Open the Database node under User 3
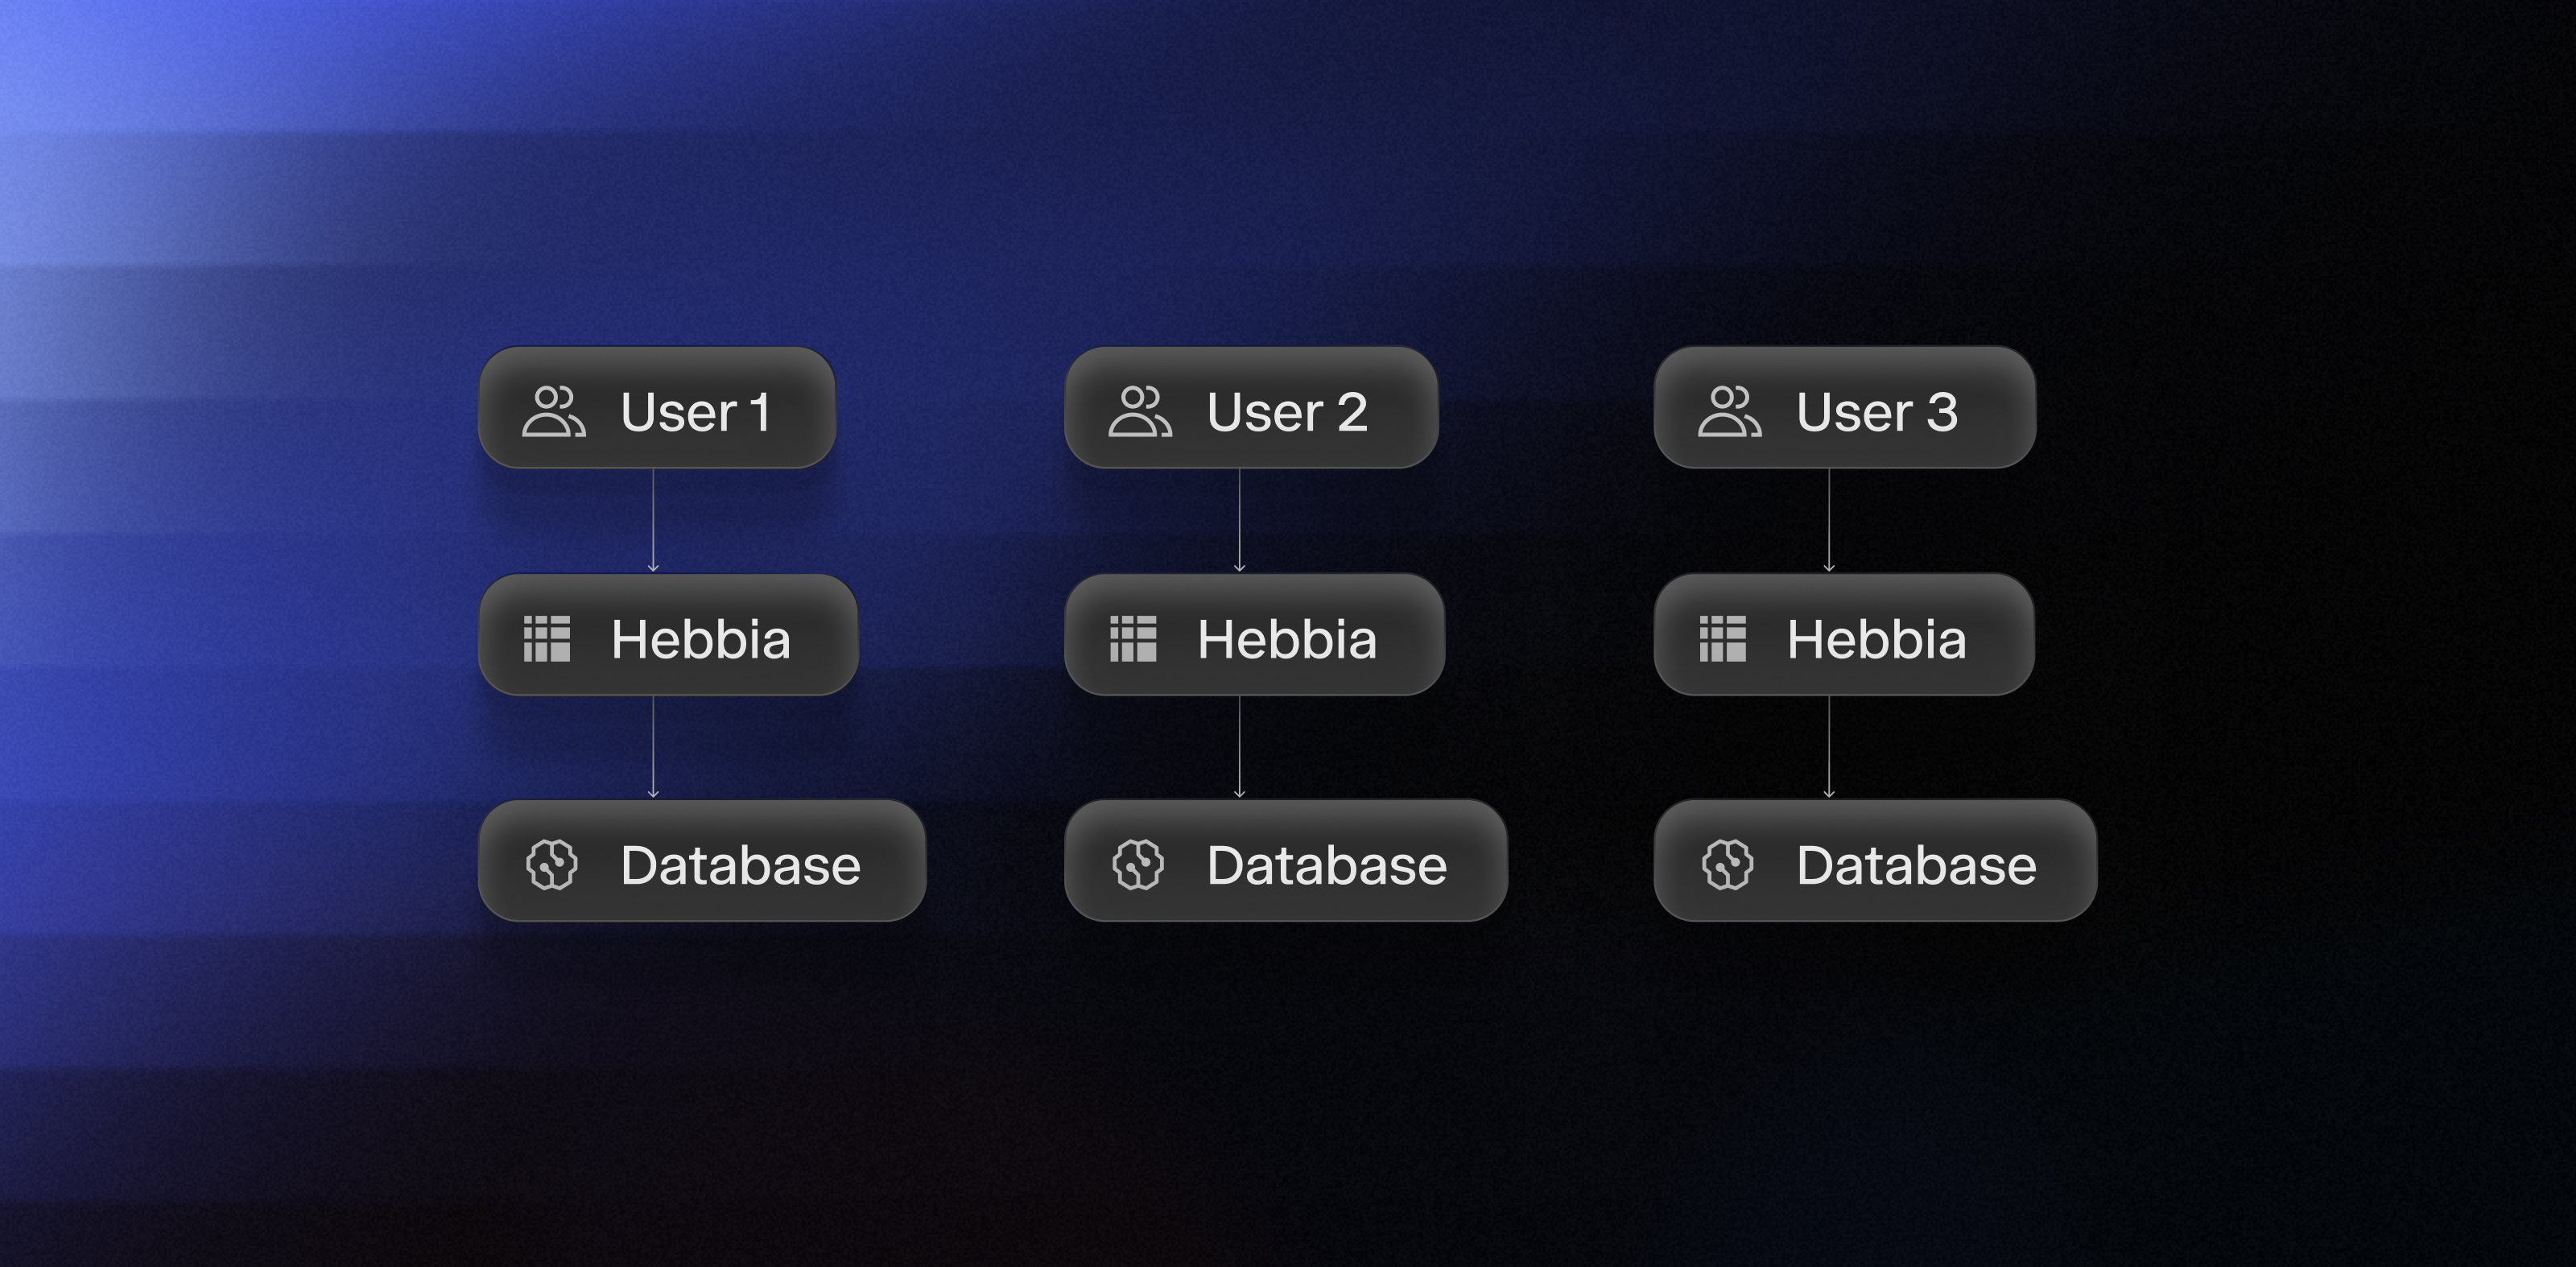This screenshot has height=1267, width=2576. click(1875, 864)
